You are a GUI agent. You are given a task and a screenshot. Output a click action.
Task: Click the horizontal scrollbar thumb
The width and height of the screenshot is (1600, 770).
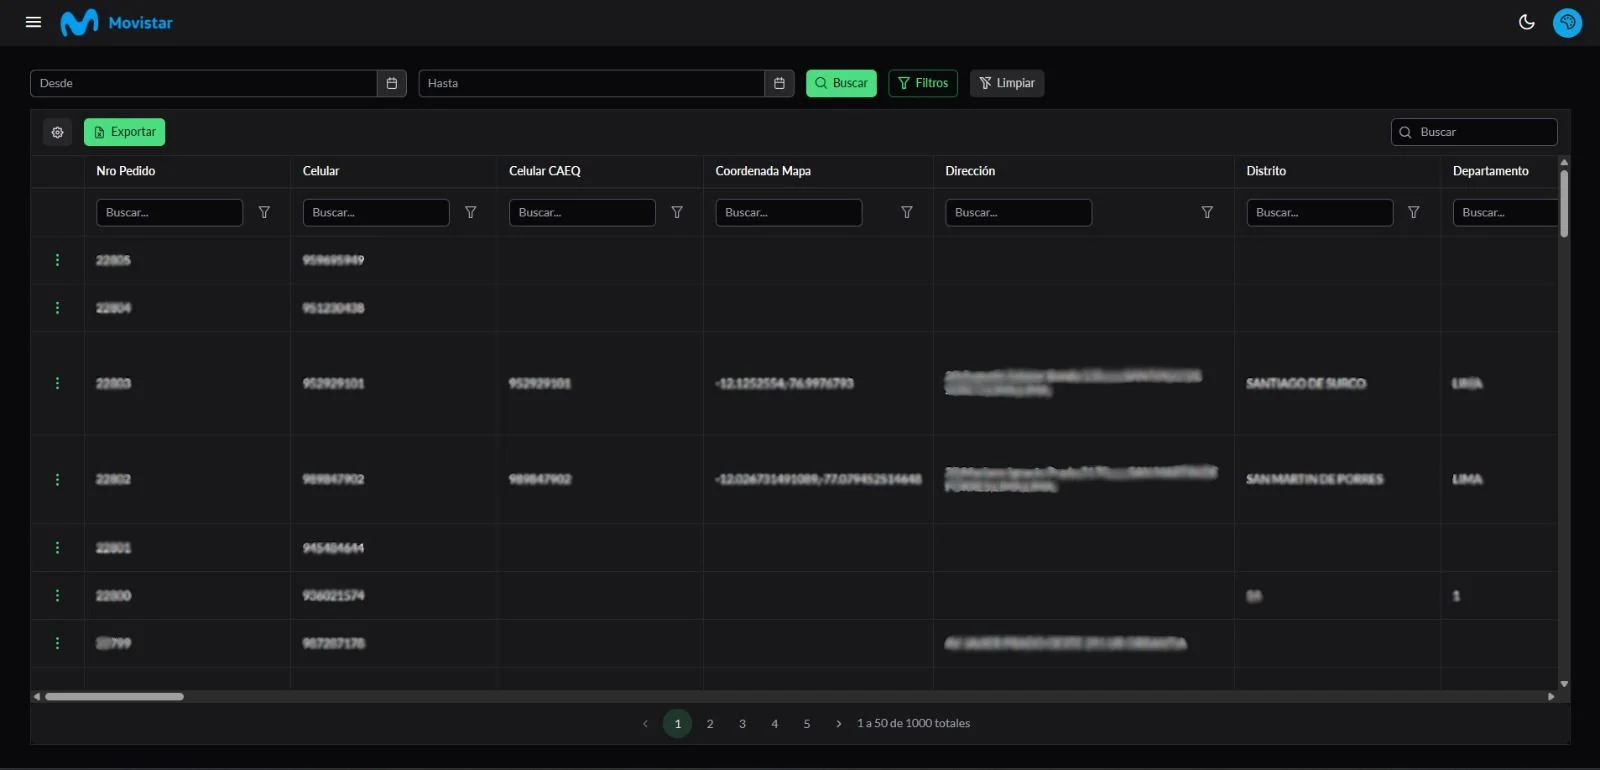114,696
